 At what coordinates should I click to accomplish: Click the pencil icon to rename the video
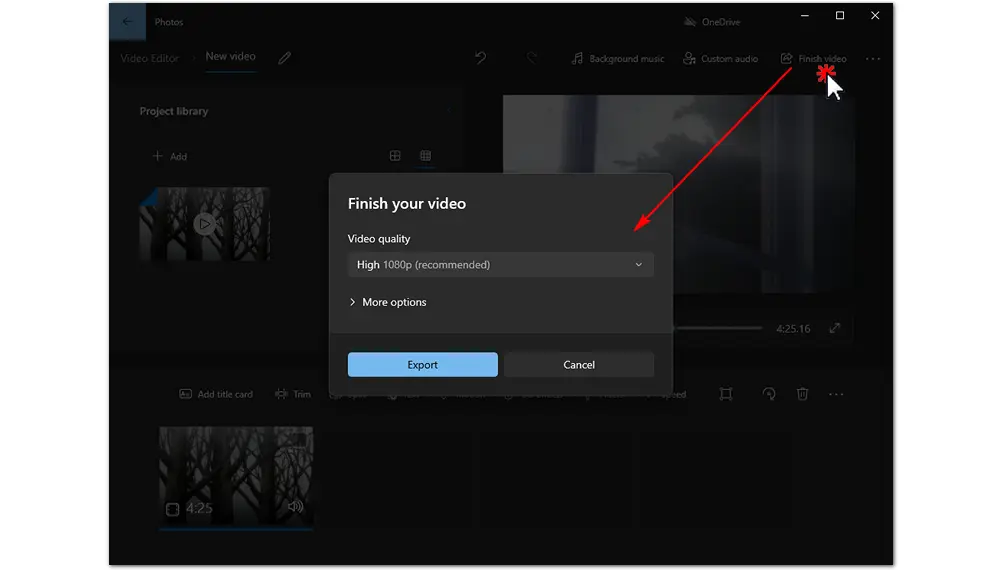285,58
